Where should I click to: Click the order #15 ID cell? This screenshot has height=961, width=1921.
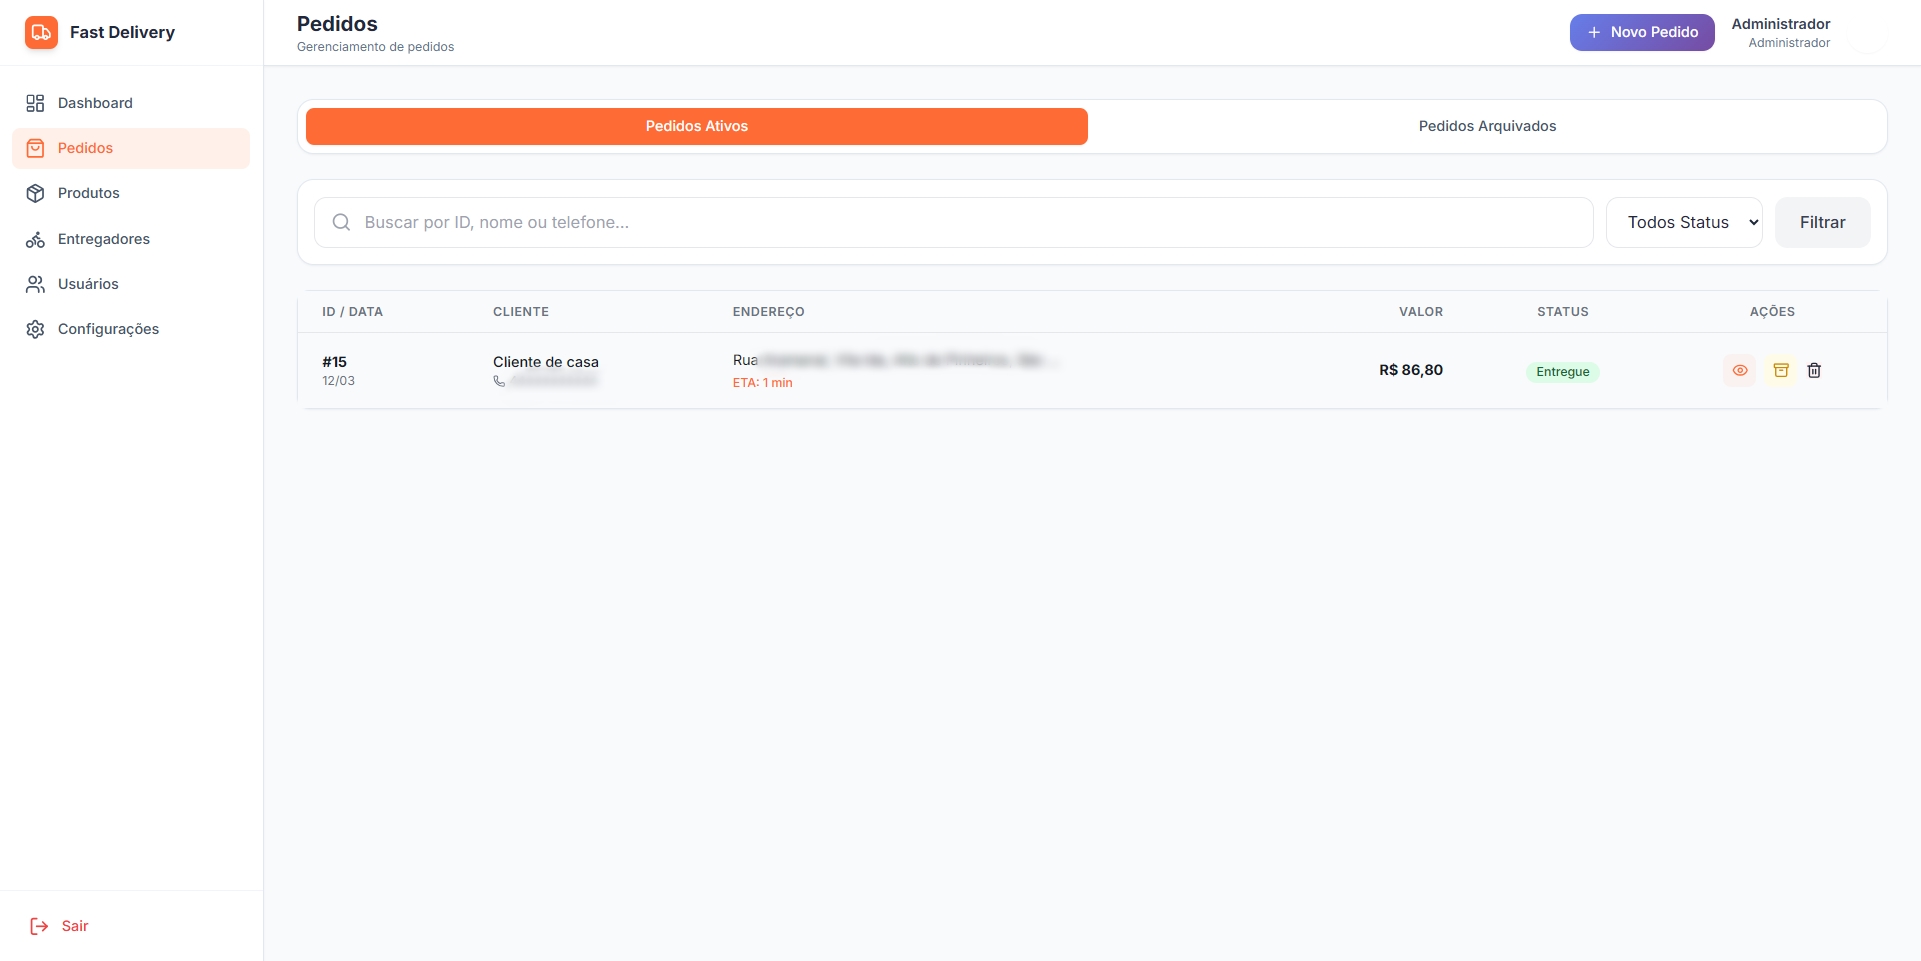pyautogui.click(x=335, y=362)
